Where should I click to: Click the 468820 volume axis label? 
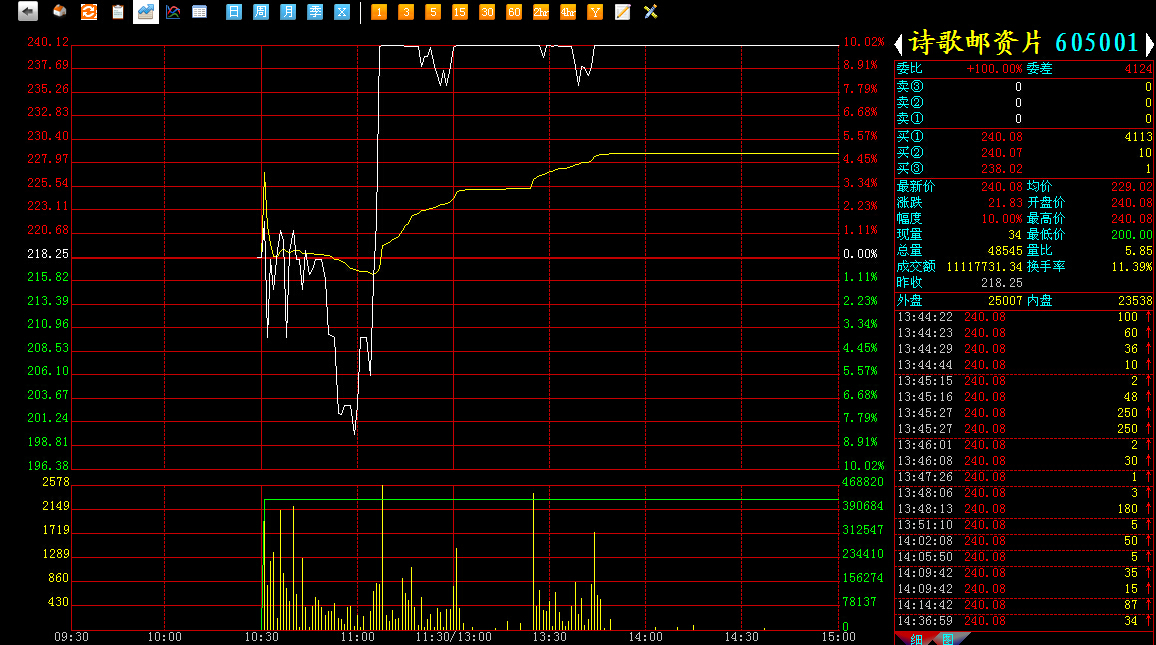tap(863, 482)
